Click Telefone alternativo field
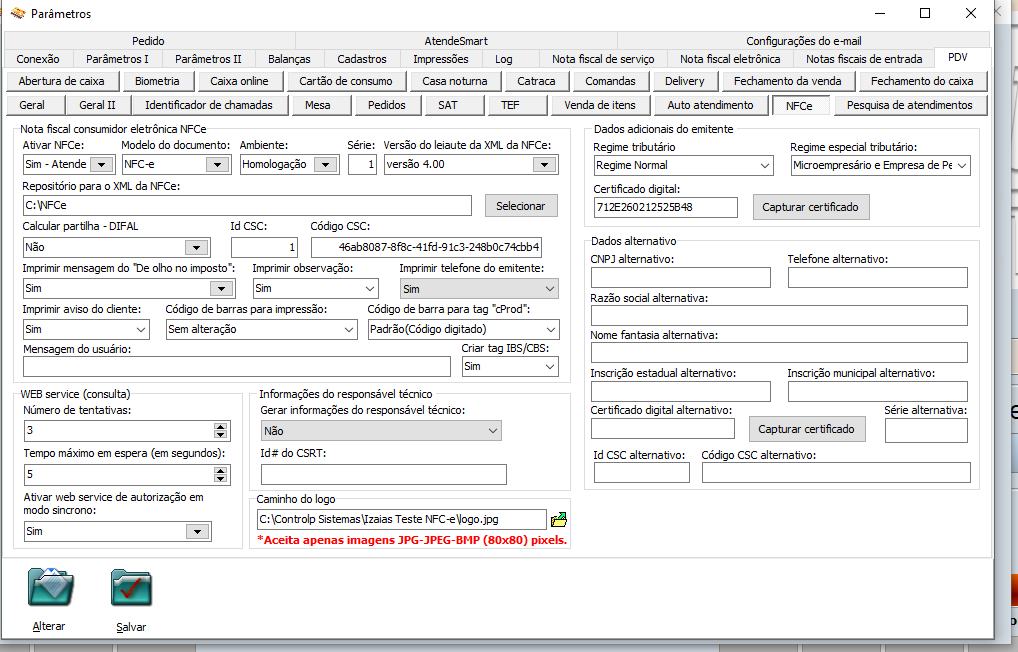Screen dimensions: 1018x652 click(878, 278)
